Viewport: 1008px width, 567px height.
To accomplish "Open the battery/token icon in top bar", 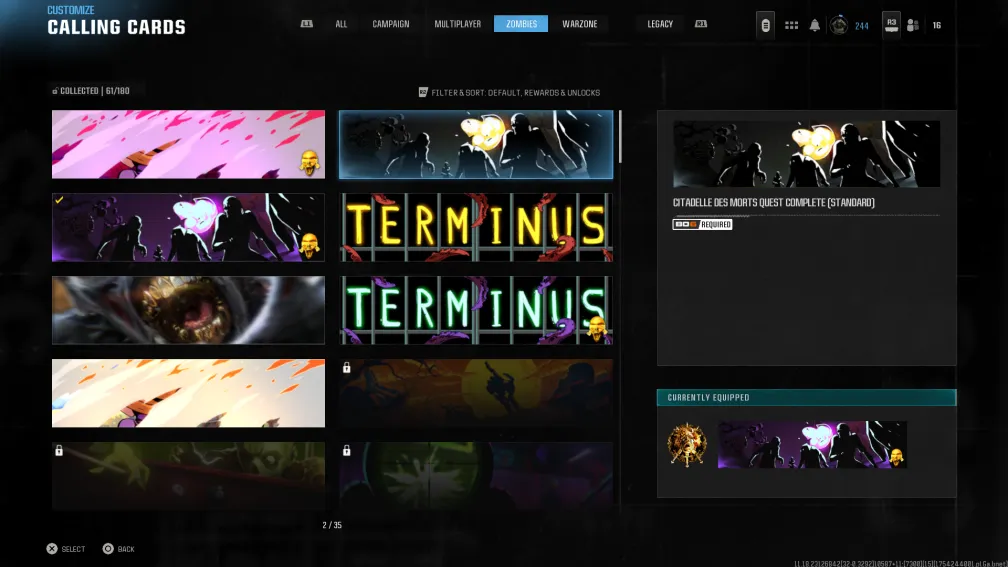I will [765, 26].
